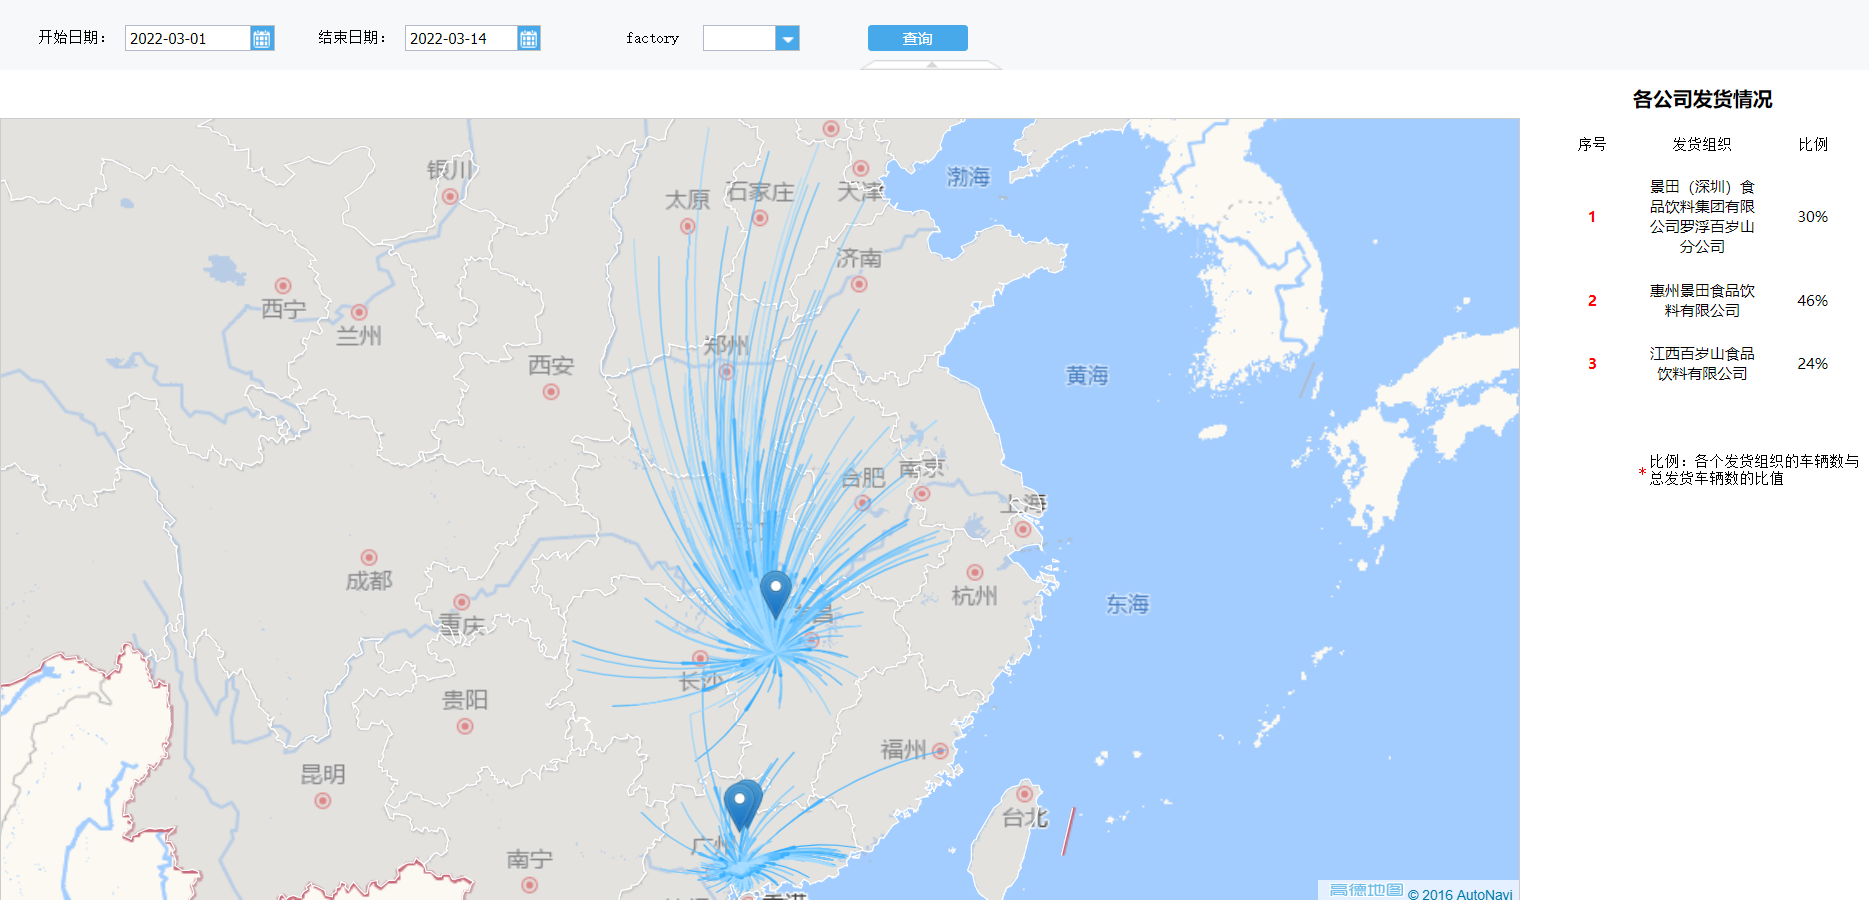Click the 西安 city marker
Viewport: 1870px width, 900px height.
pyautogui.click(x=551, y=391)
